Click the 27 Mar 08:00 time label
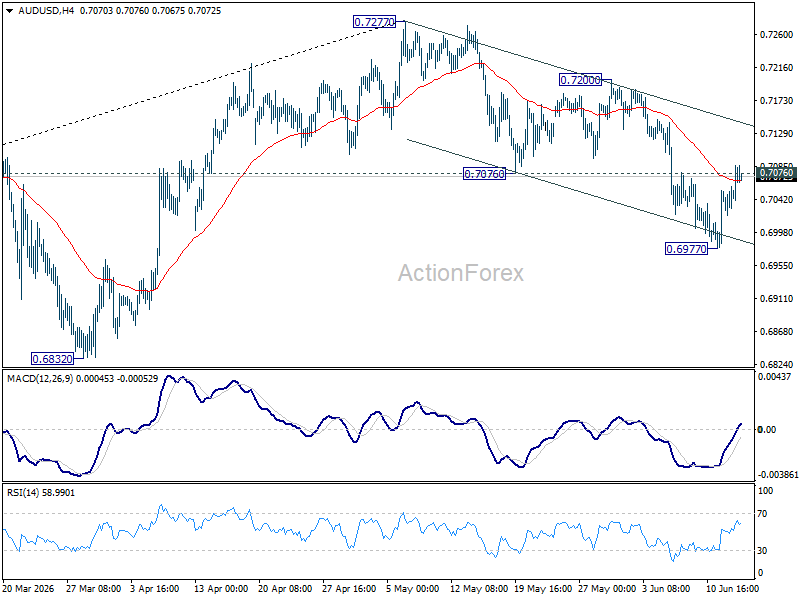Viewport: 800px width, 600px height. (x=93, y=589)
